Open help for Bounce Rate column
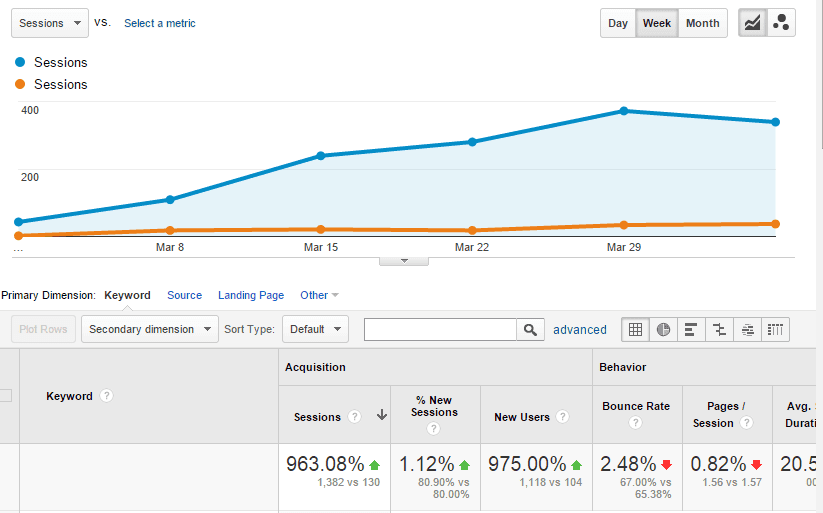823x513 pixels. [636, 423]
